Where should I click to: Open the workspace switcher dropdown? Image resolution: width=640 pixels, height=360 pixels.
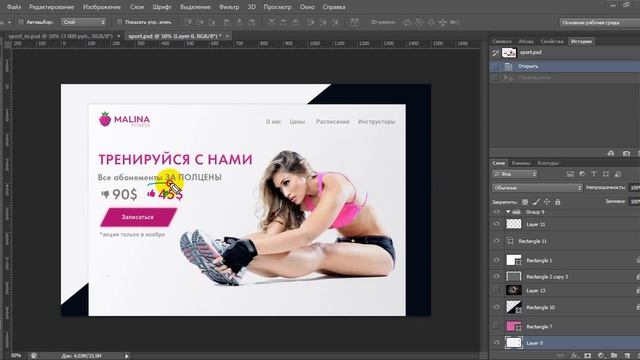599,22
